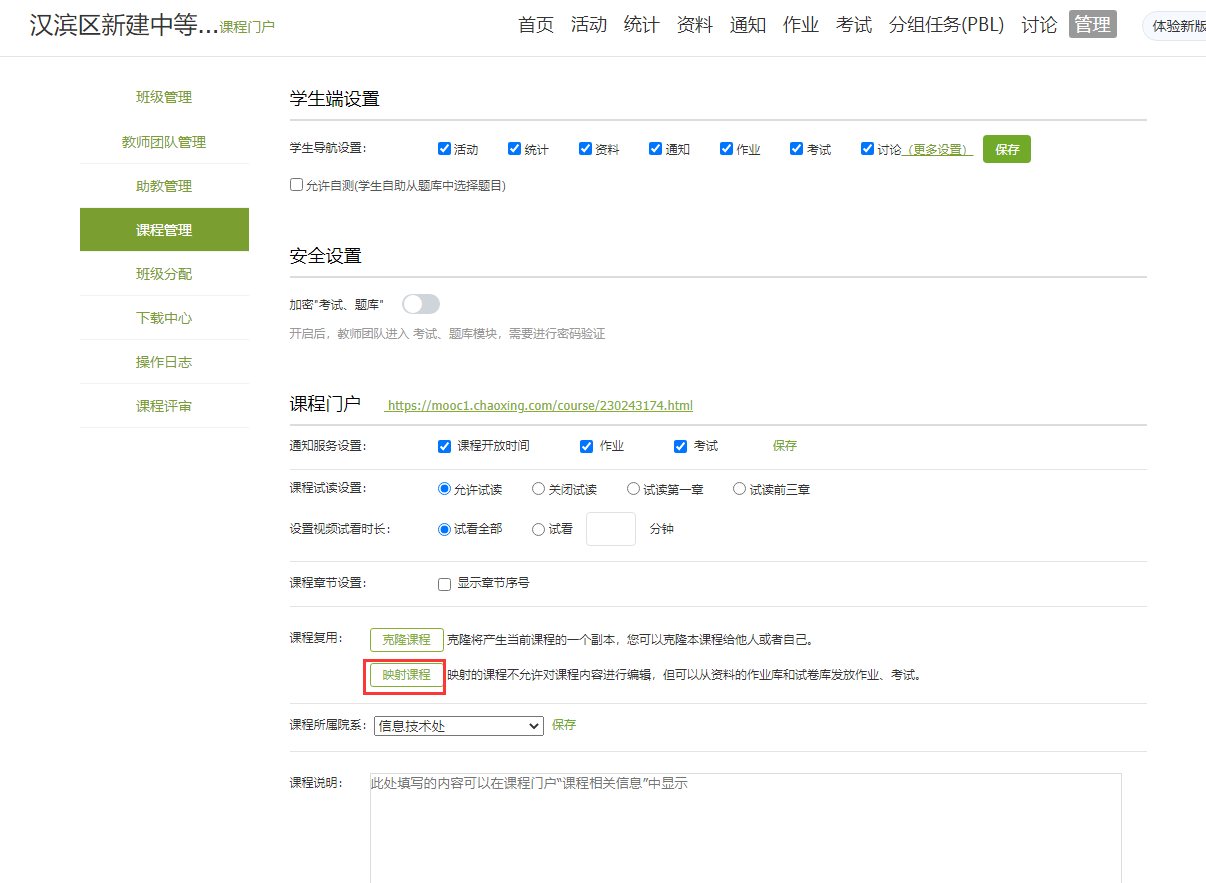Screen dimensions: 1206x883
Task: Uncheck 考试 in student navigation settings
Action: pyautogui.click(x=797, y=149)
